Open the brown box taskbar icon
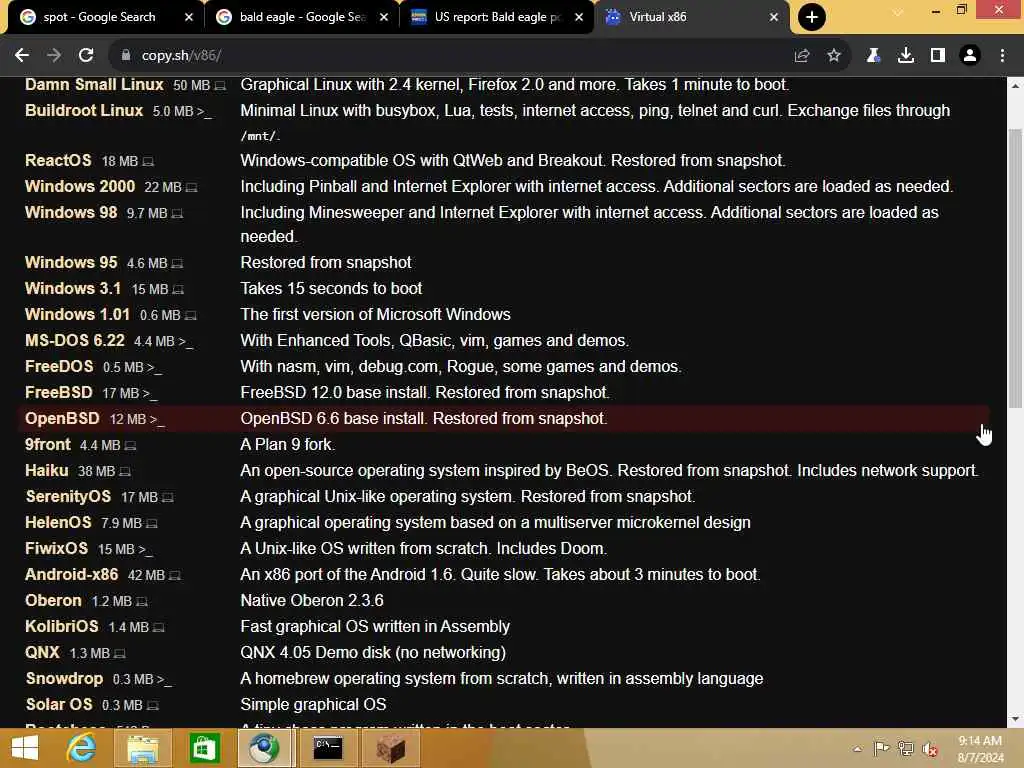Screen dimensions: 1024x768 [391, 748]
